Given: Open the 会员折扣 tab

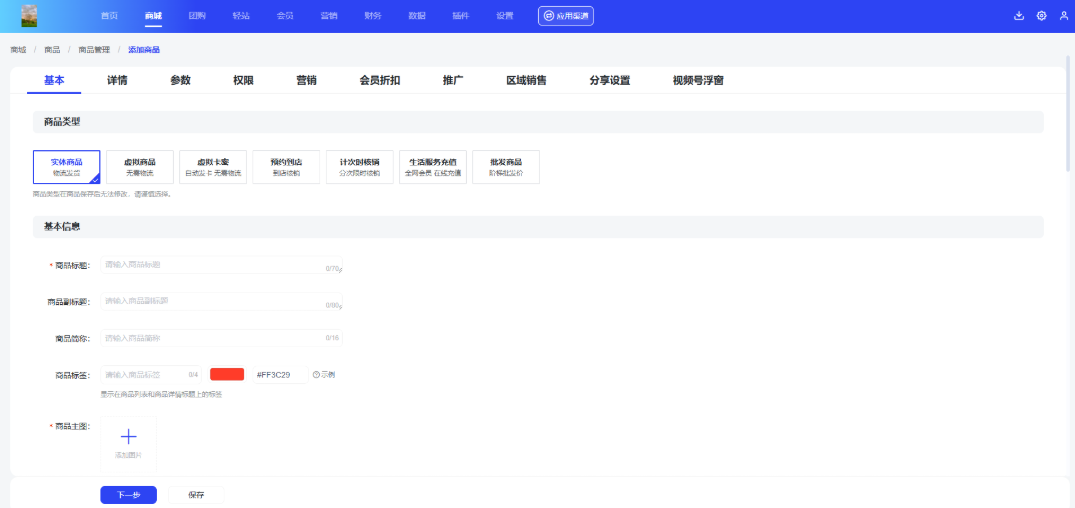Looking at the screenshot, I should [380, 80].
